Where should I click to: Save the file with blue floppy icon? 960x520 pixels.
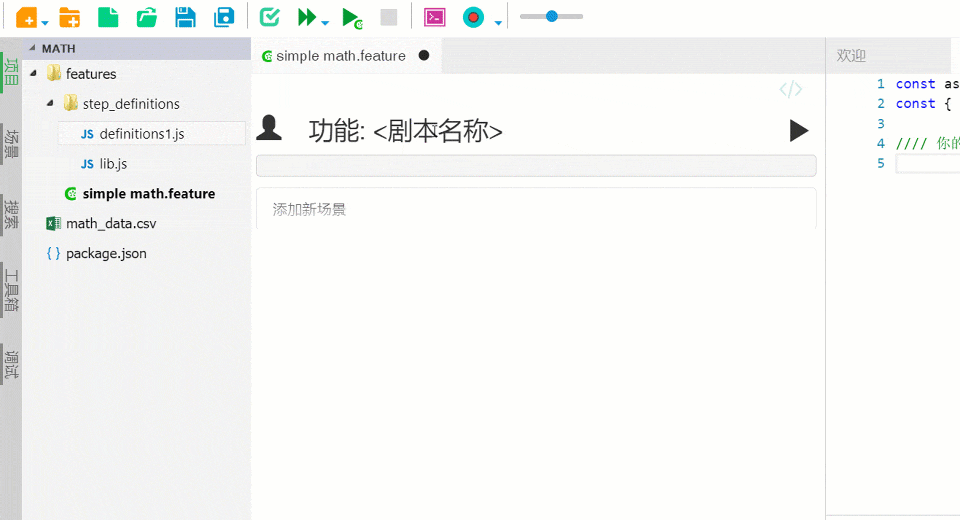[x=185, y=17]
